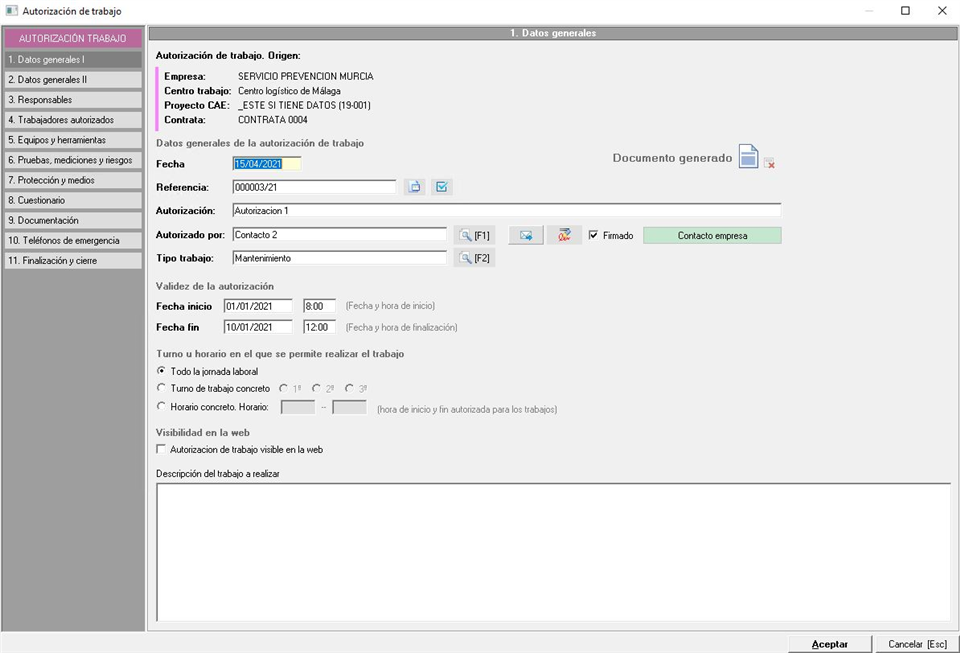This screenshot has height=653, width=960.
Task: Open the generated document icon
Action: pos(748,157)
